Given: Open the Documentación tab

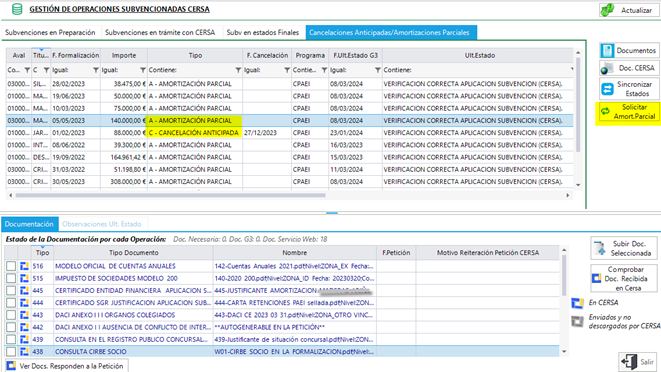Looking at the screenshot, I should [x=29, y=224].
